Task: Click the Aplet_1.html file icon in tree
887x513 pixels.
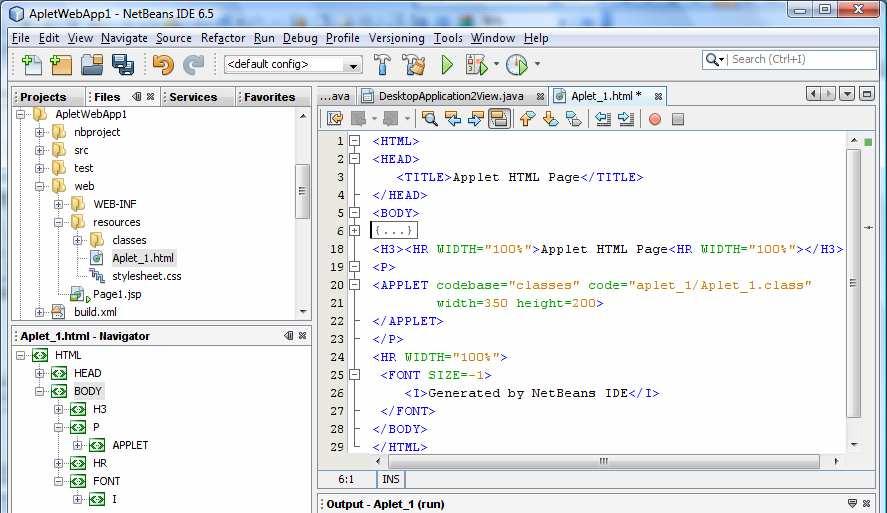Action: coord(97,258)
